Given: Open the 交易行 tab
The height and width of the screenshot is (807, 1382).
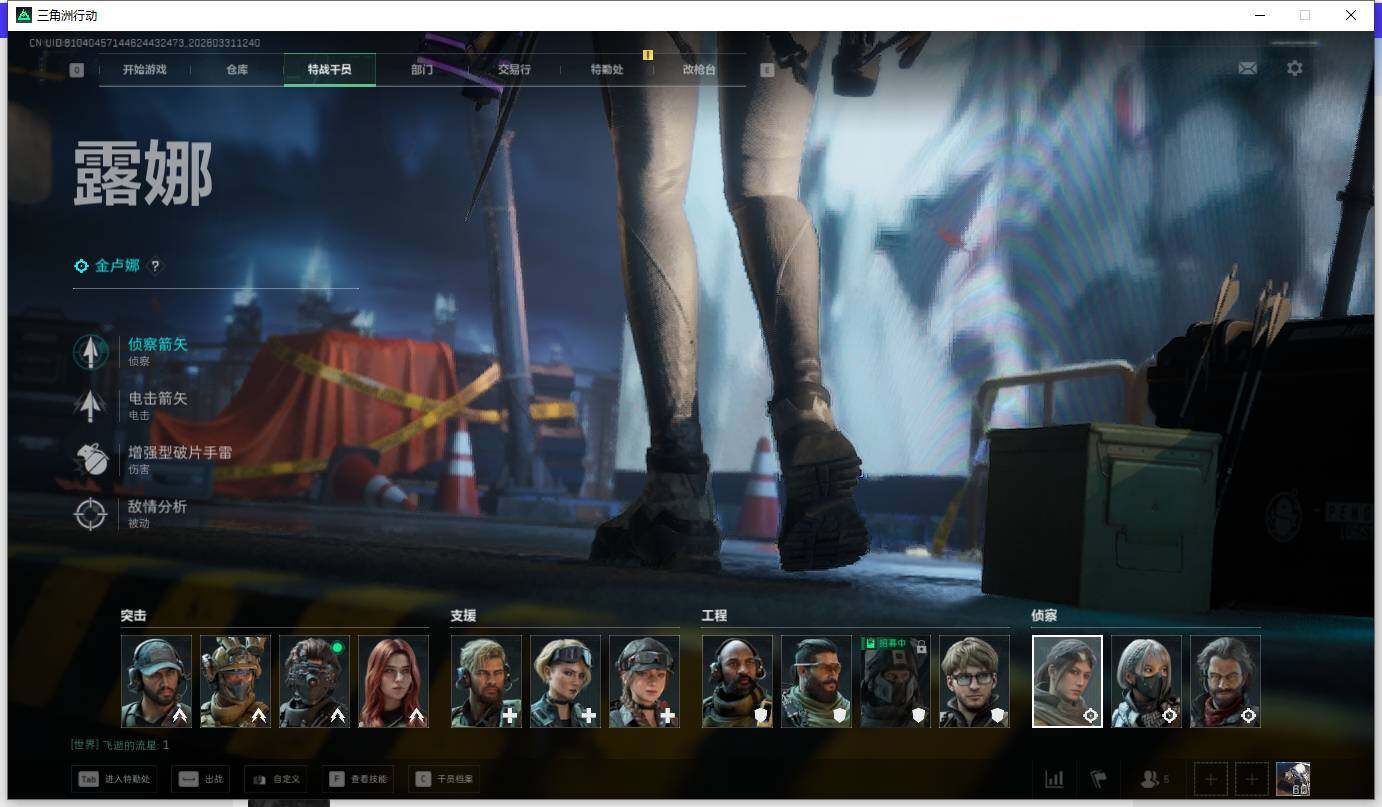Looking at the screenshot, I should click(514, 70).
